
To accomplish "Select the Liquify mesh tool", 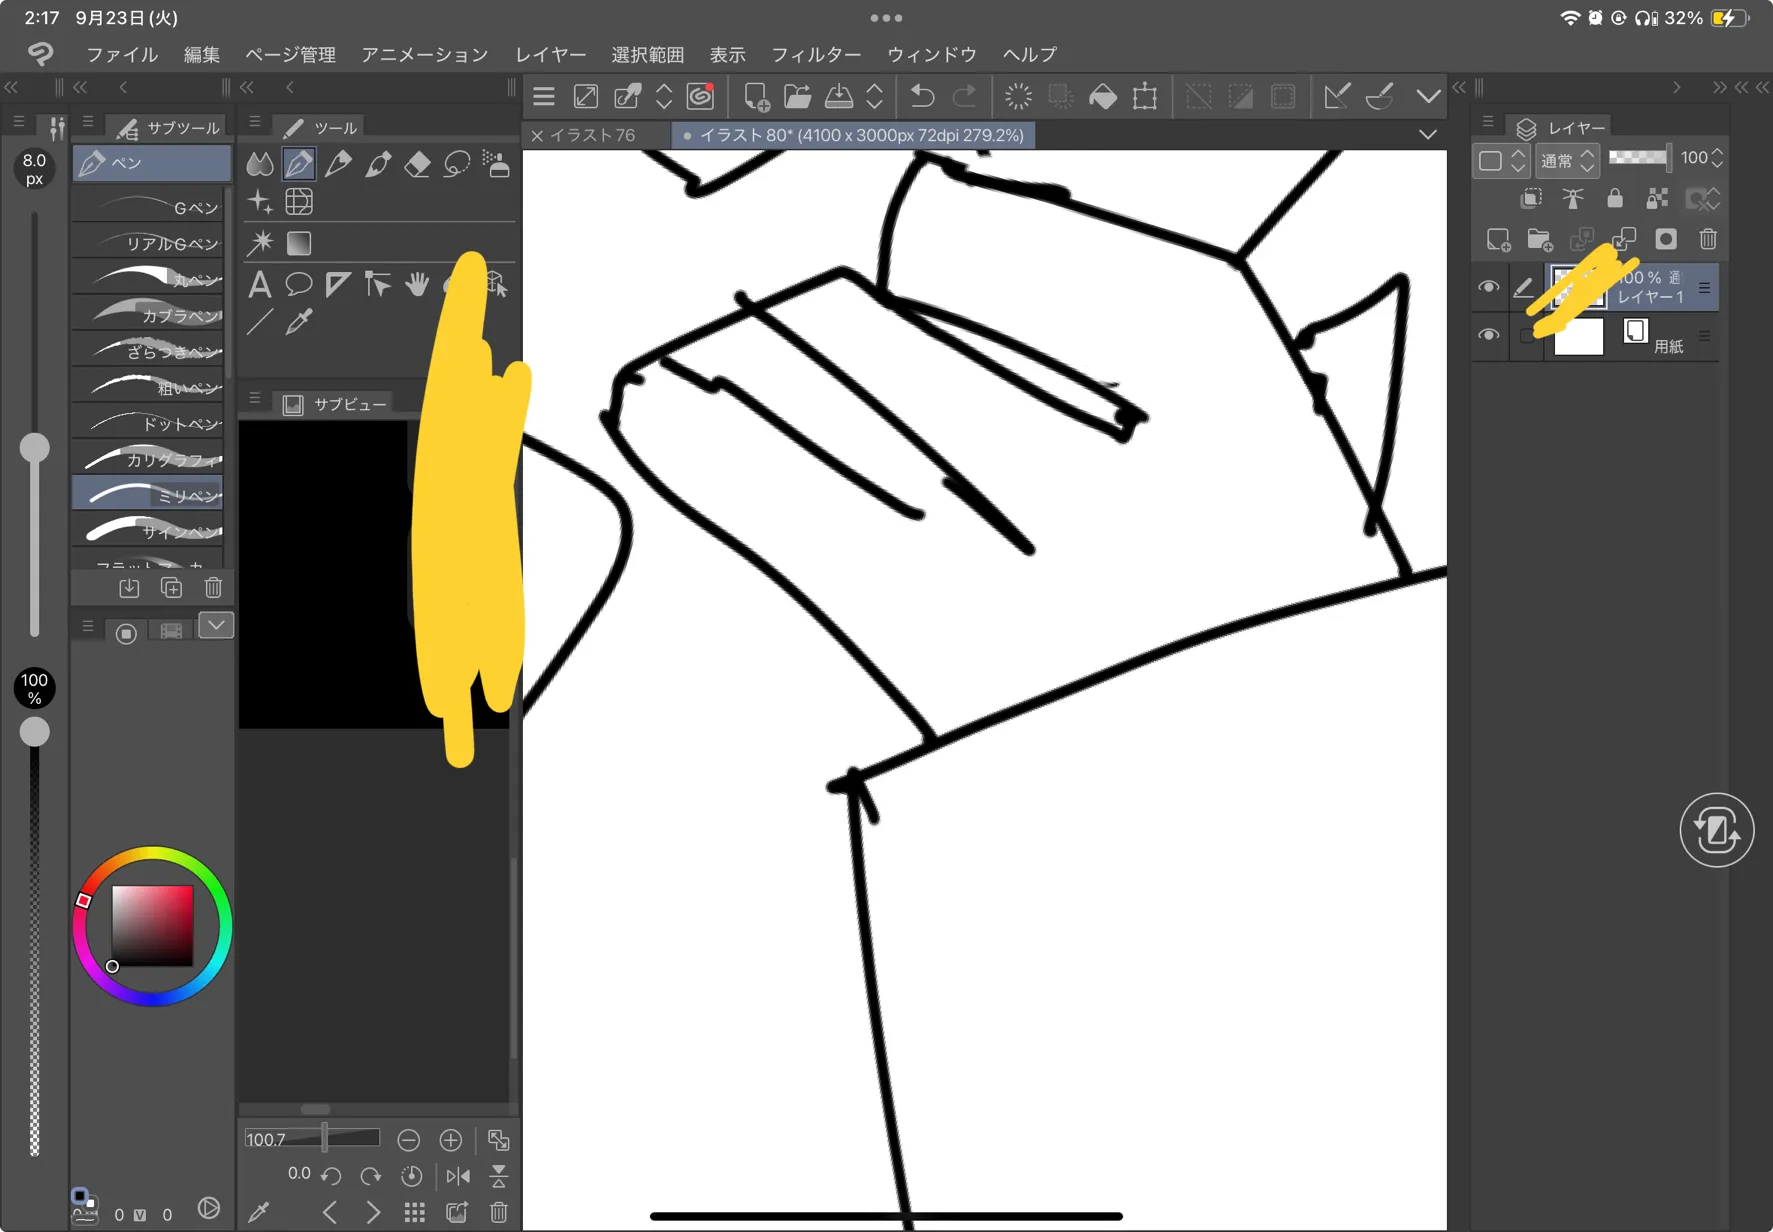I will click(299, 202).
